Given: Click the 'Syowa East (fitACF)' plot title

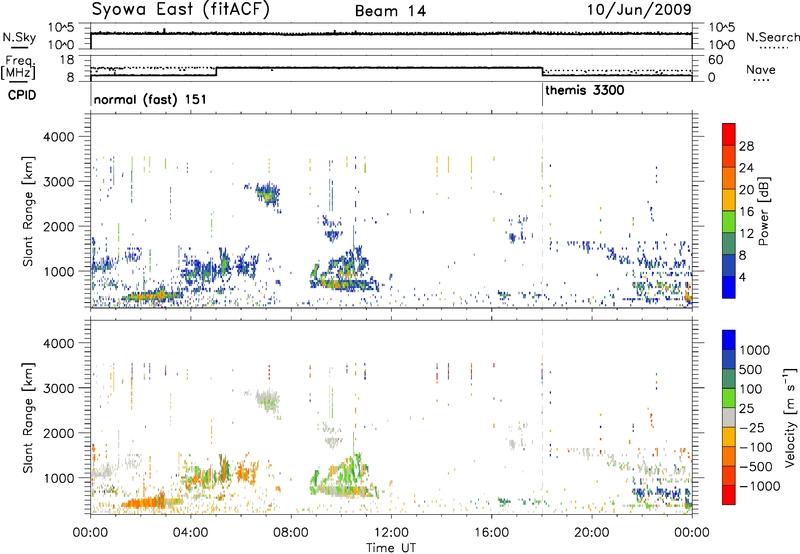Looking at the screenshot, I should click(x=181, y=10).
